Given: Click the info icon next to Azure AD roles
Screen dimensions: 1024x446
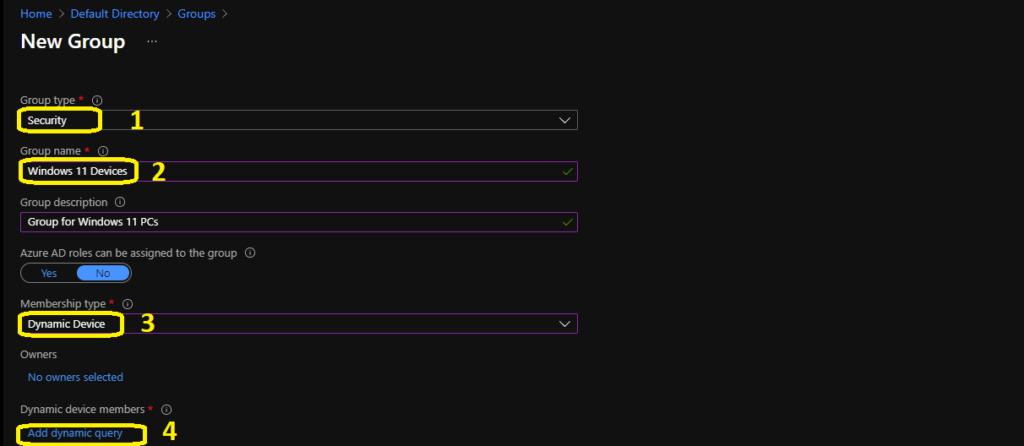Looking at the screenshot, I should 249,253.
